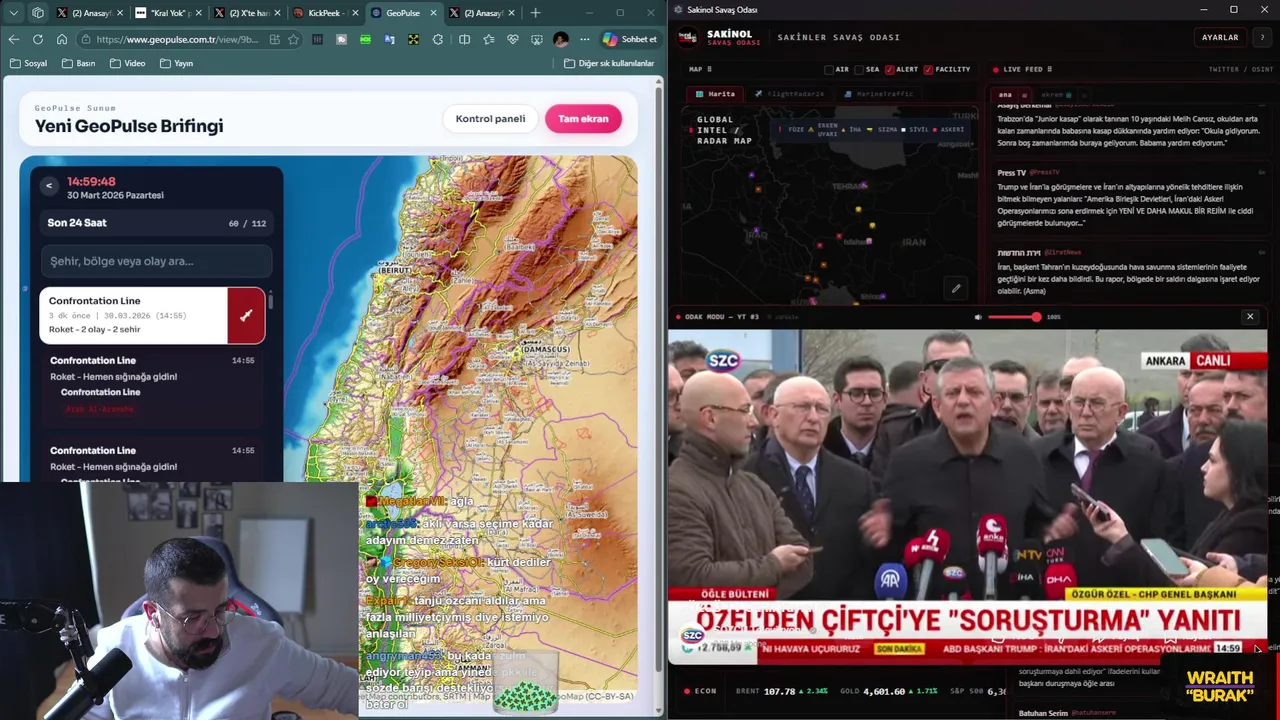
Task: Click the GOLD 4,601.60 ticker value
Action: [x=885, y=691]
